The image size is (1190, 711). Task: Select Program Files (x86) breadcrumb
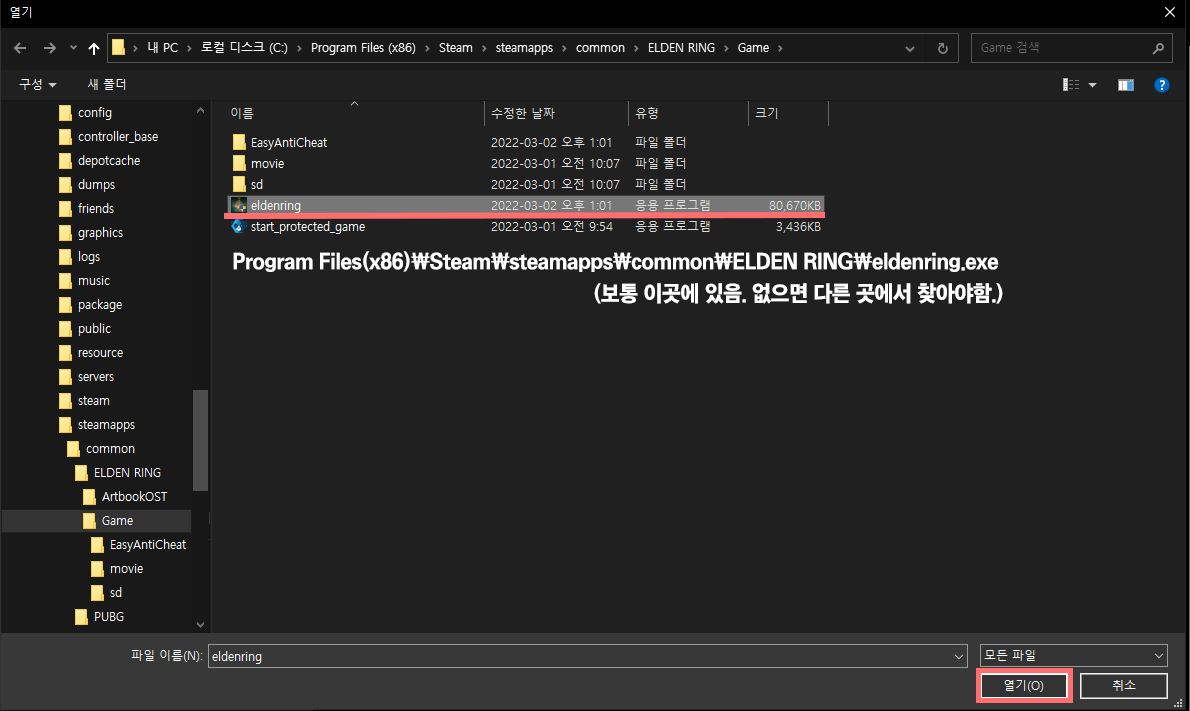pos(363,48)
